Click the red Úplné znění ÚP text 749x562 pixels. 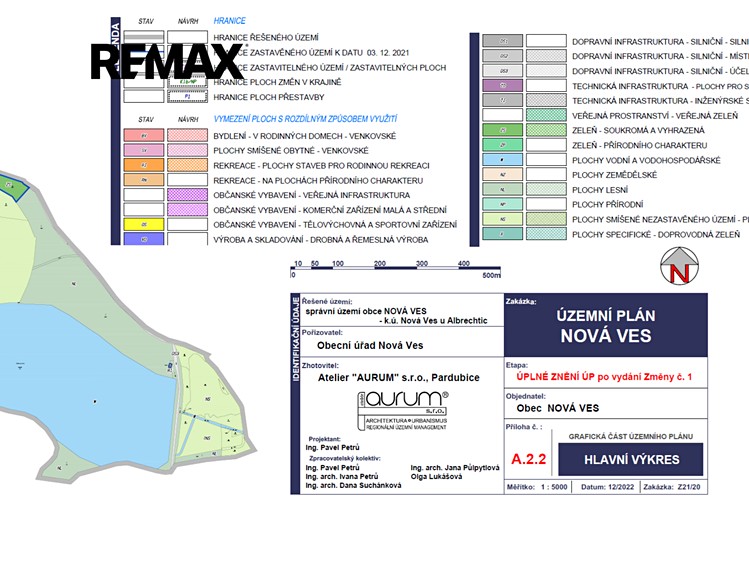click(x=604, y=377)
